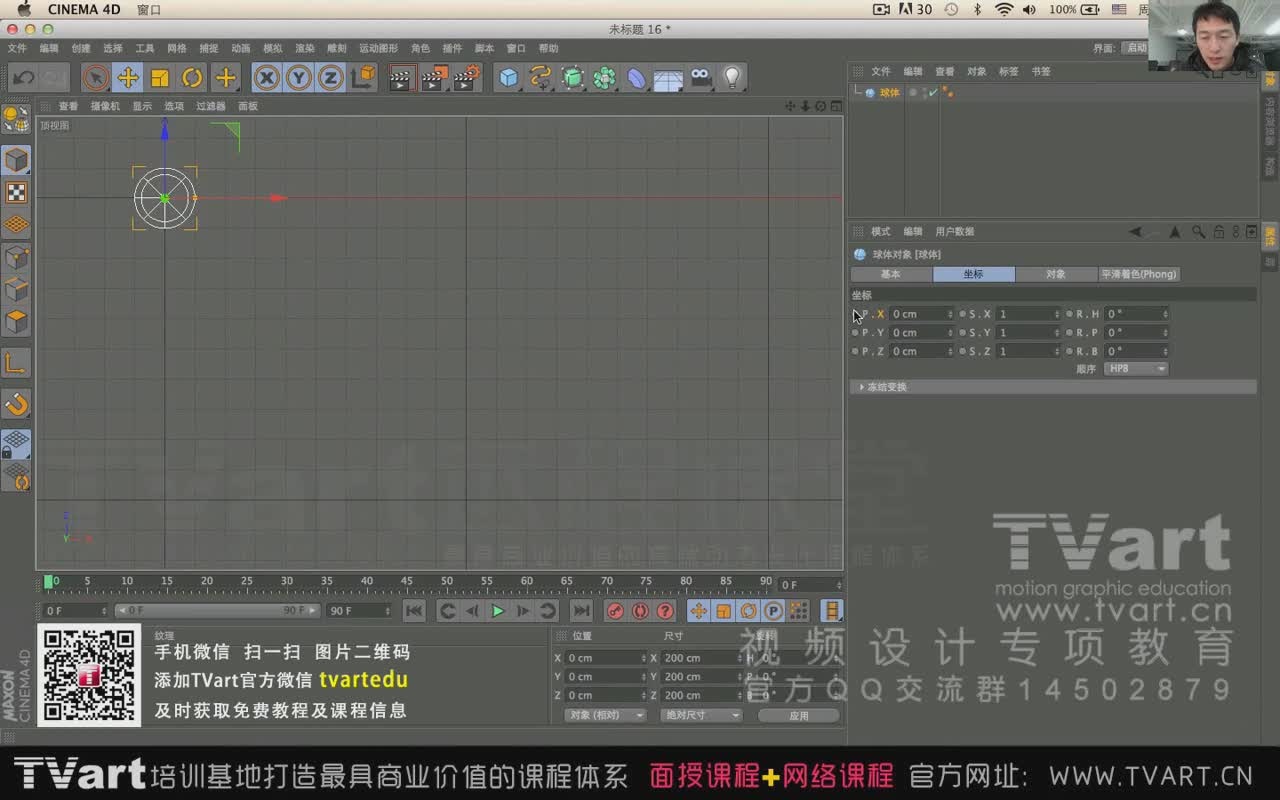Add a Camera object icon

point(700,77)
